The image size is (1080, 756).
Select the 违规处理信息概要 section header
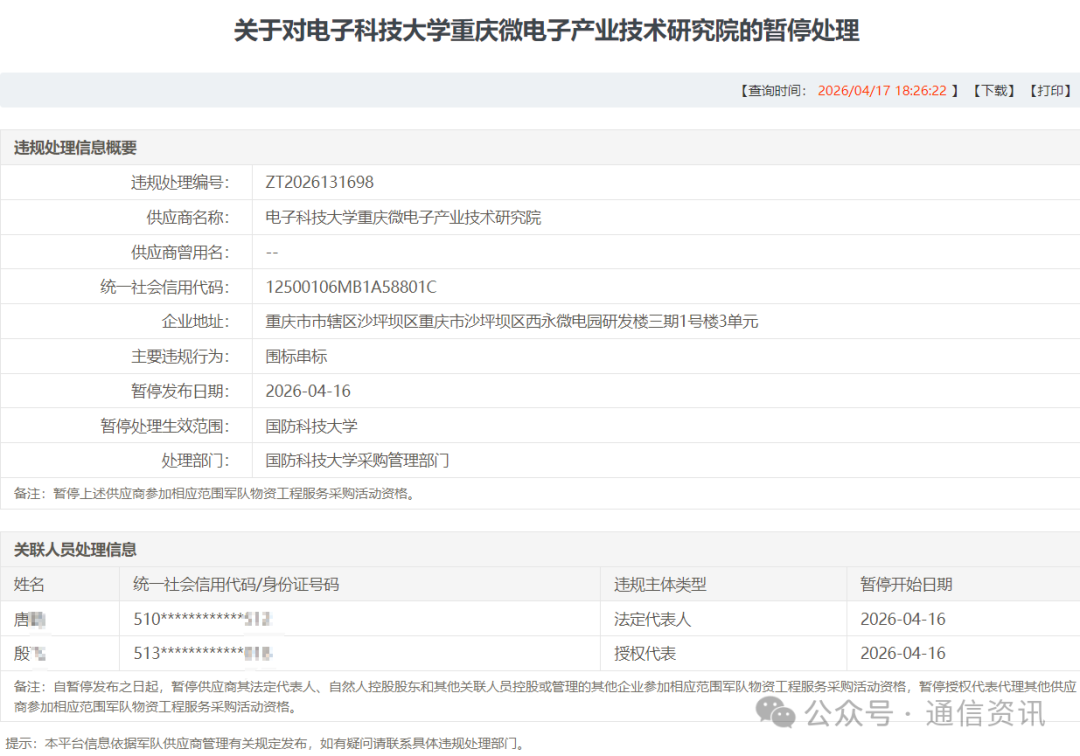pyautogui.click(x=75, y=148)
